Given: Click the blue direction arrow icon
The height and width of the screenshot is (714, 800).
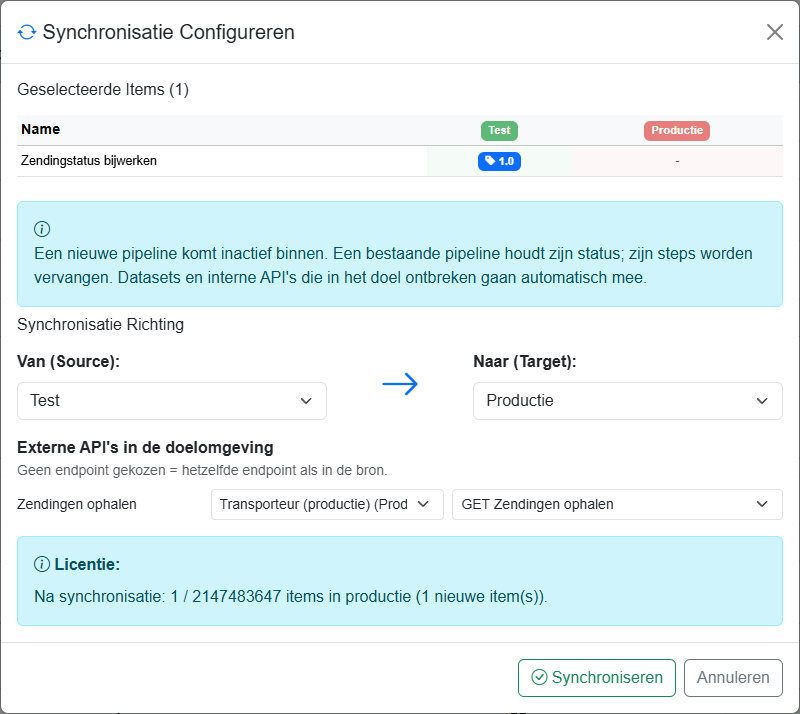Looking at the screenshot, I should click(x=400, y=384).
